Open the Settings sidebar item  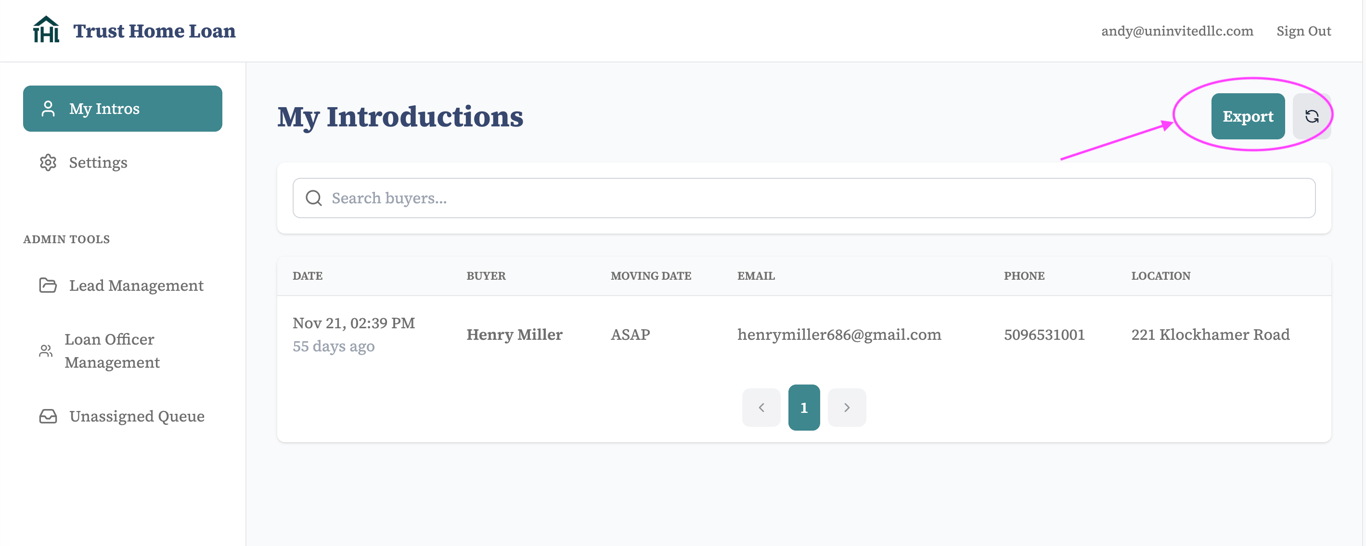98,162
